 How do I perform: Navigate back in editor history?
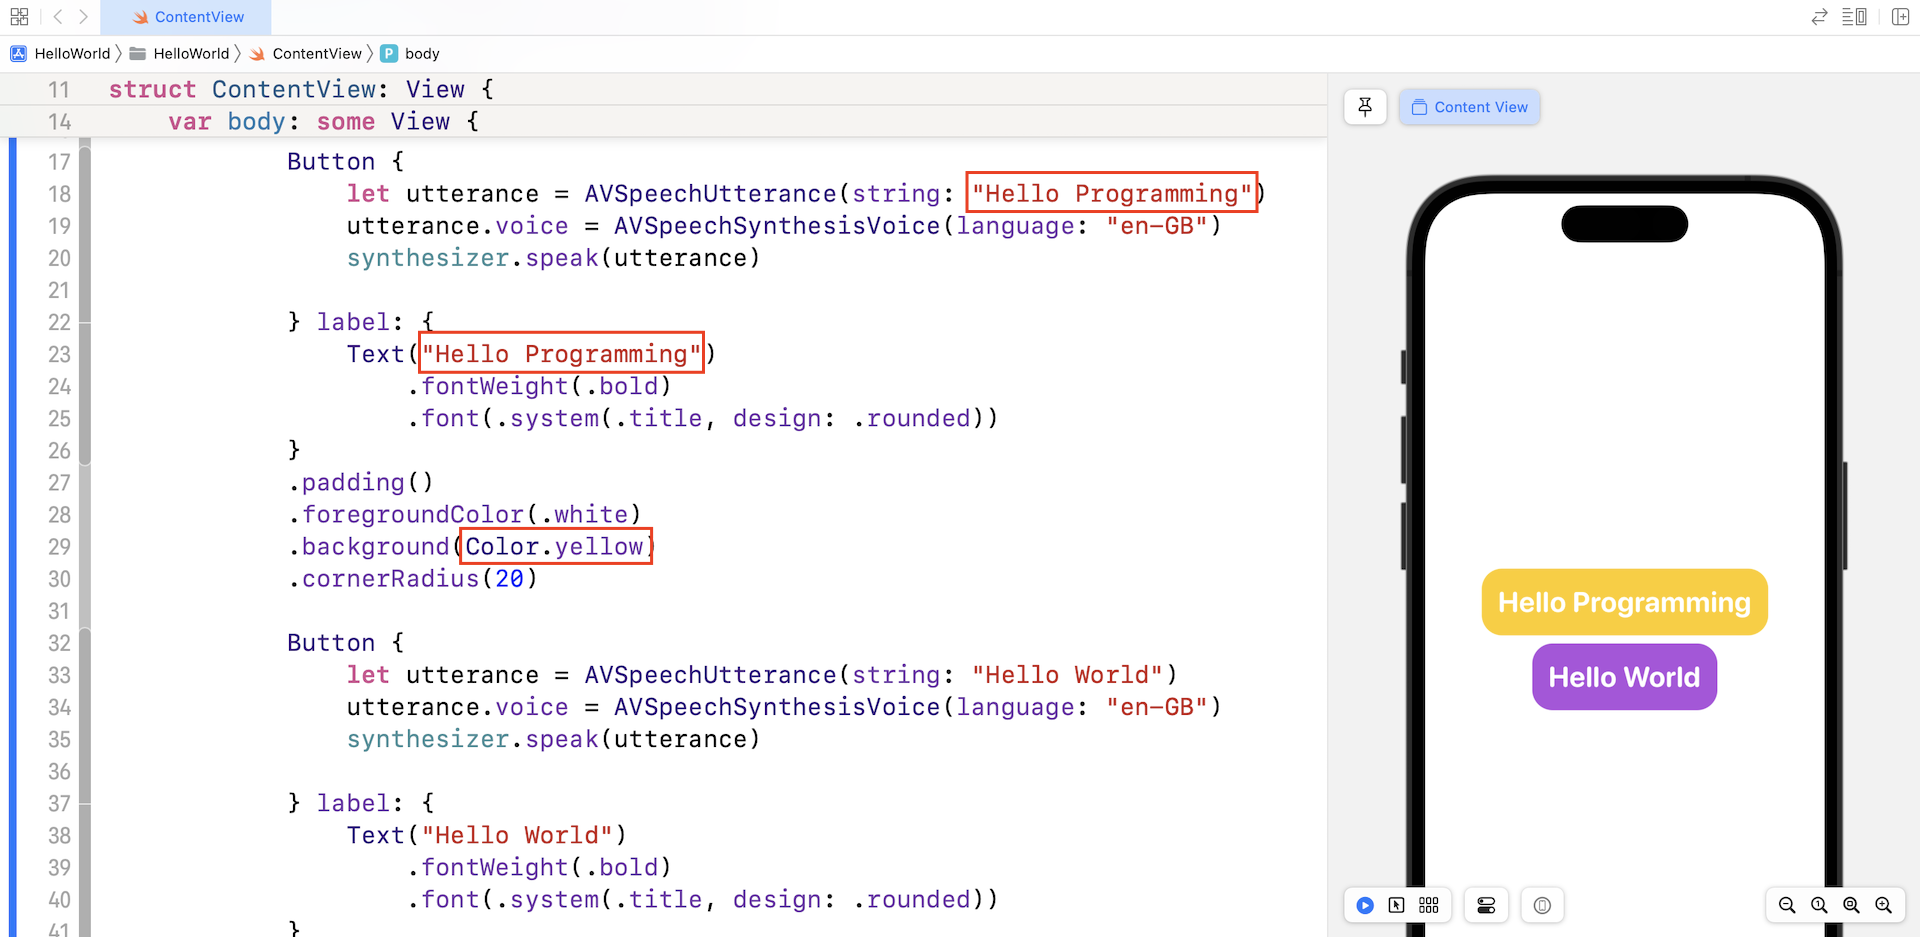(57, 17)
